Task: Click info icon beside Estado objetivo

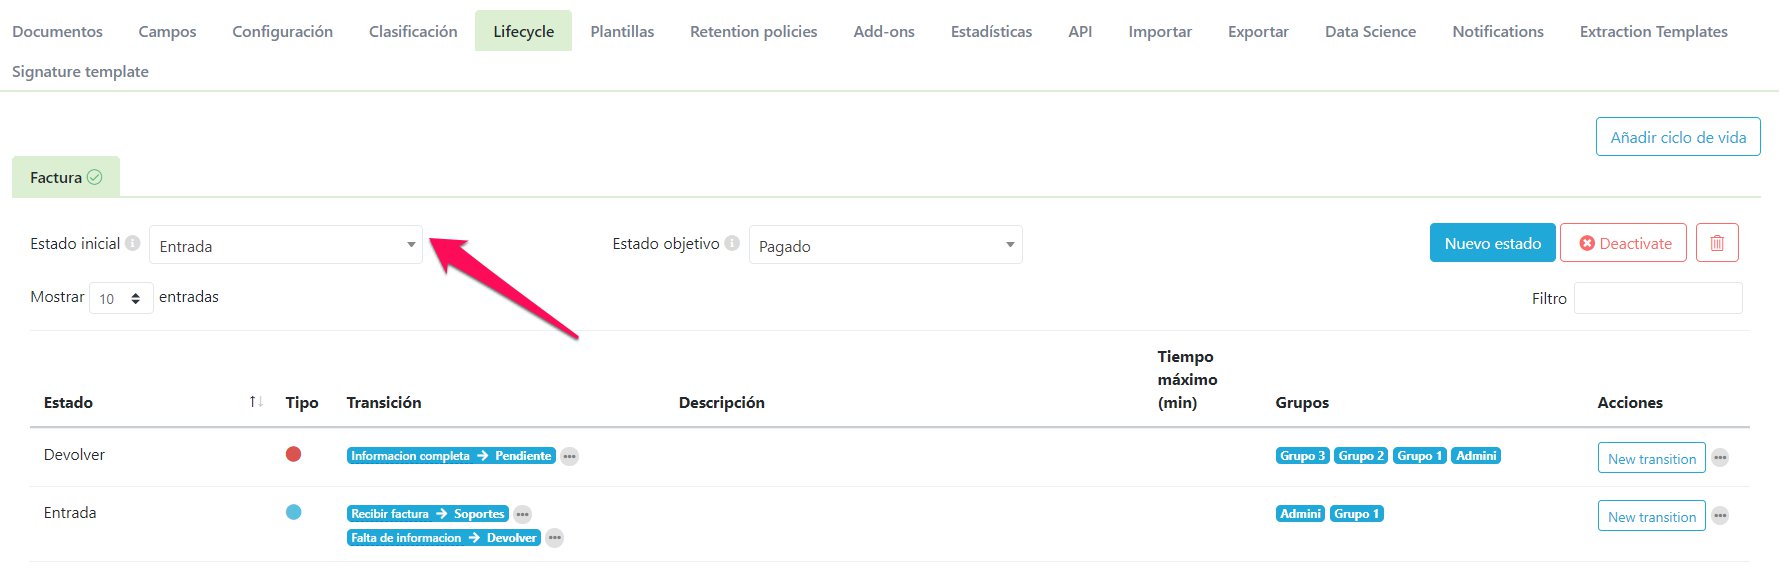Action: [732, 243]
